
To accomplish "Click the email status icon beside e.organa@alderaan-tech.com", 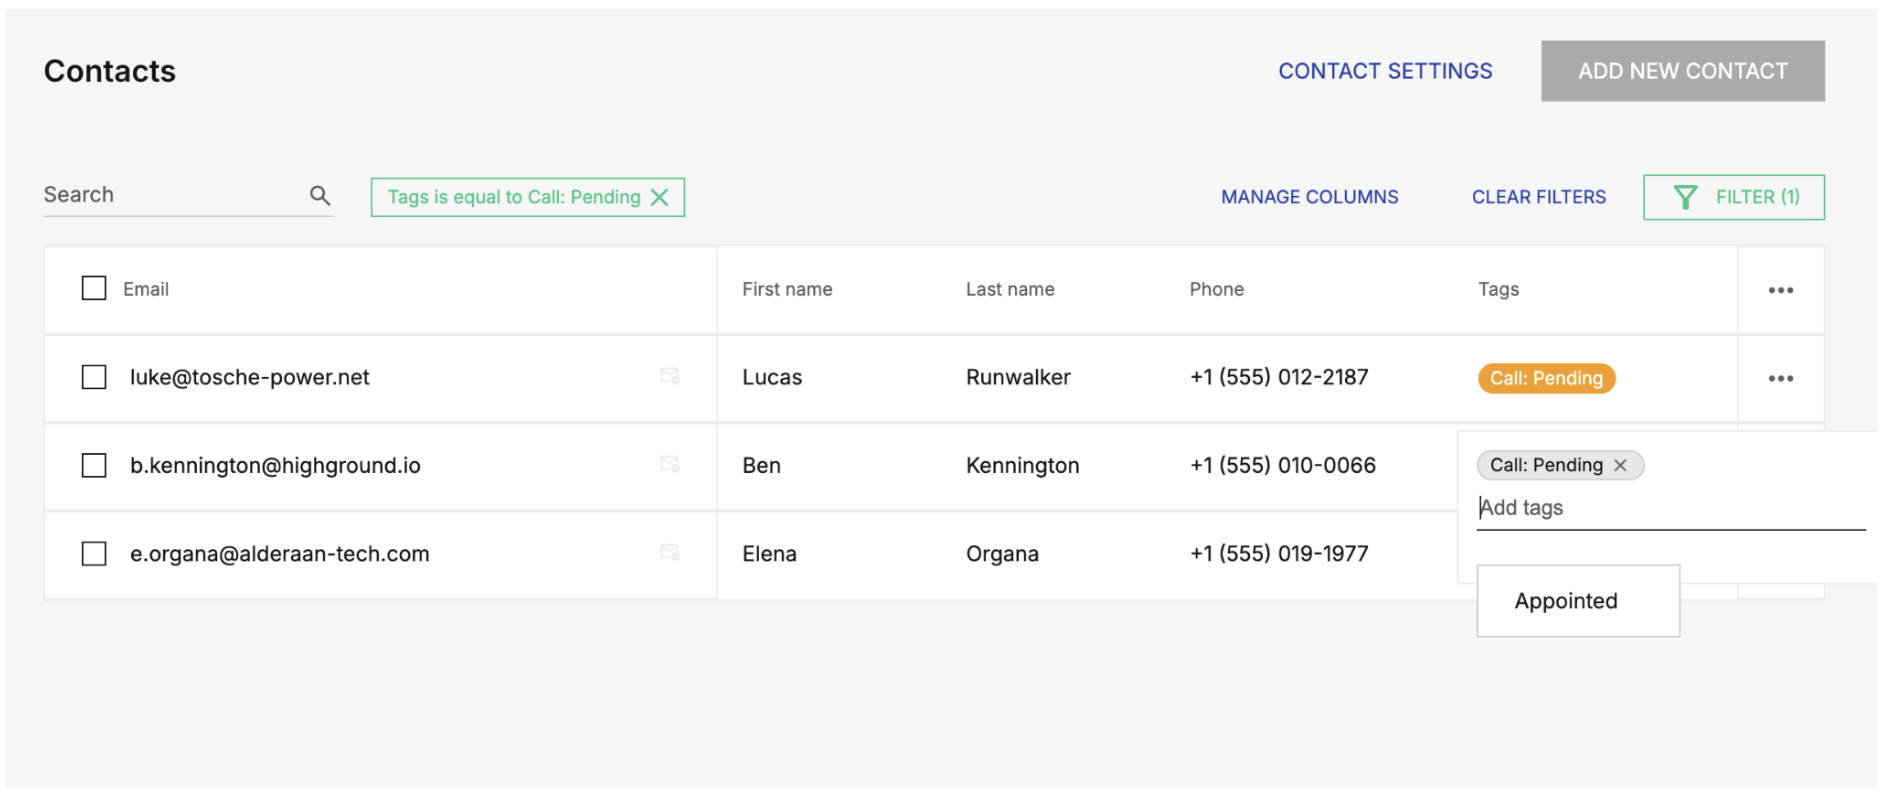I will tap(670, 552).
